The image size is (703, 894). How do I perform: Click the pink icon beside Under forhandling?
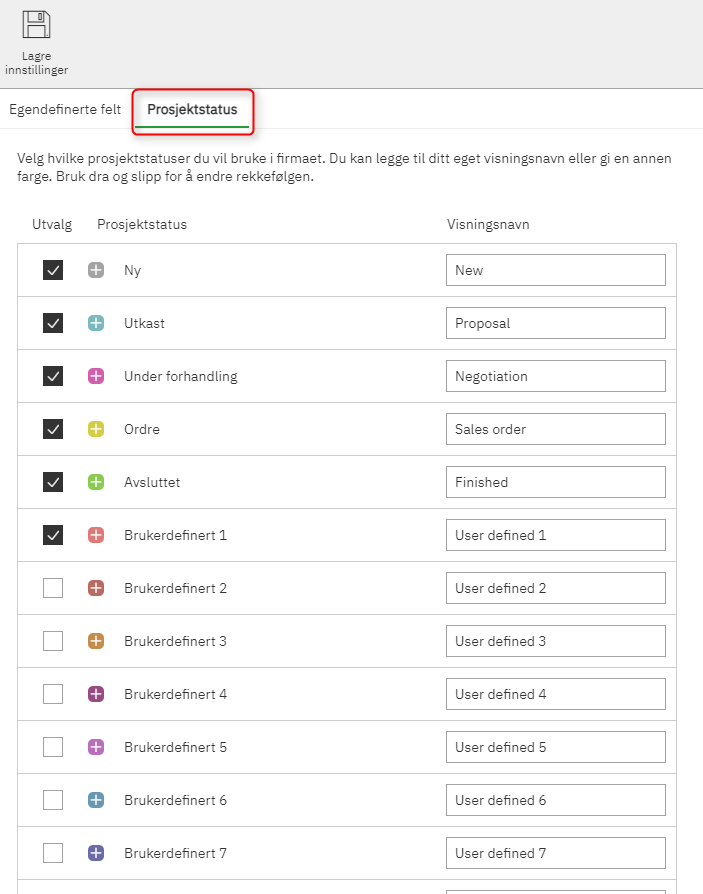coord(96,376)
